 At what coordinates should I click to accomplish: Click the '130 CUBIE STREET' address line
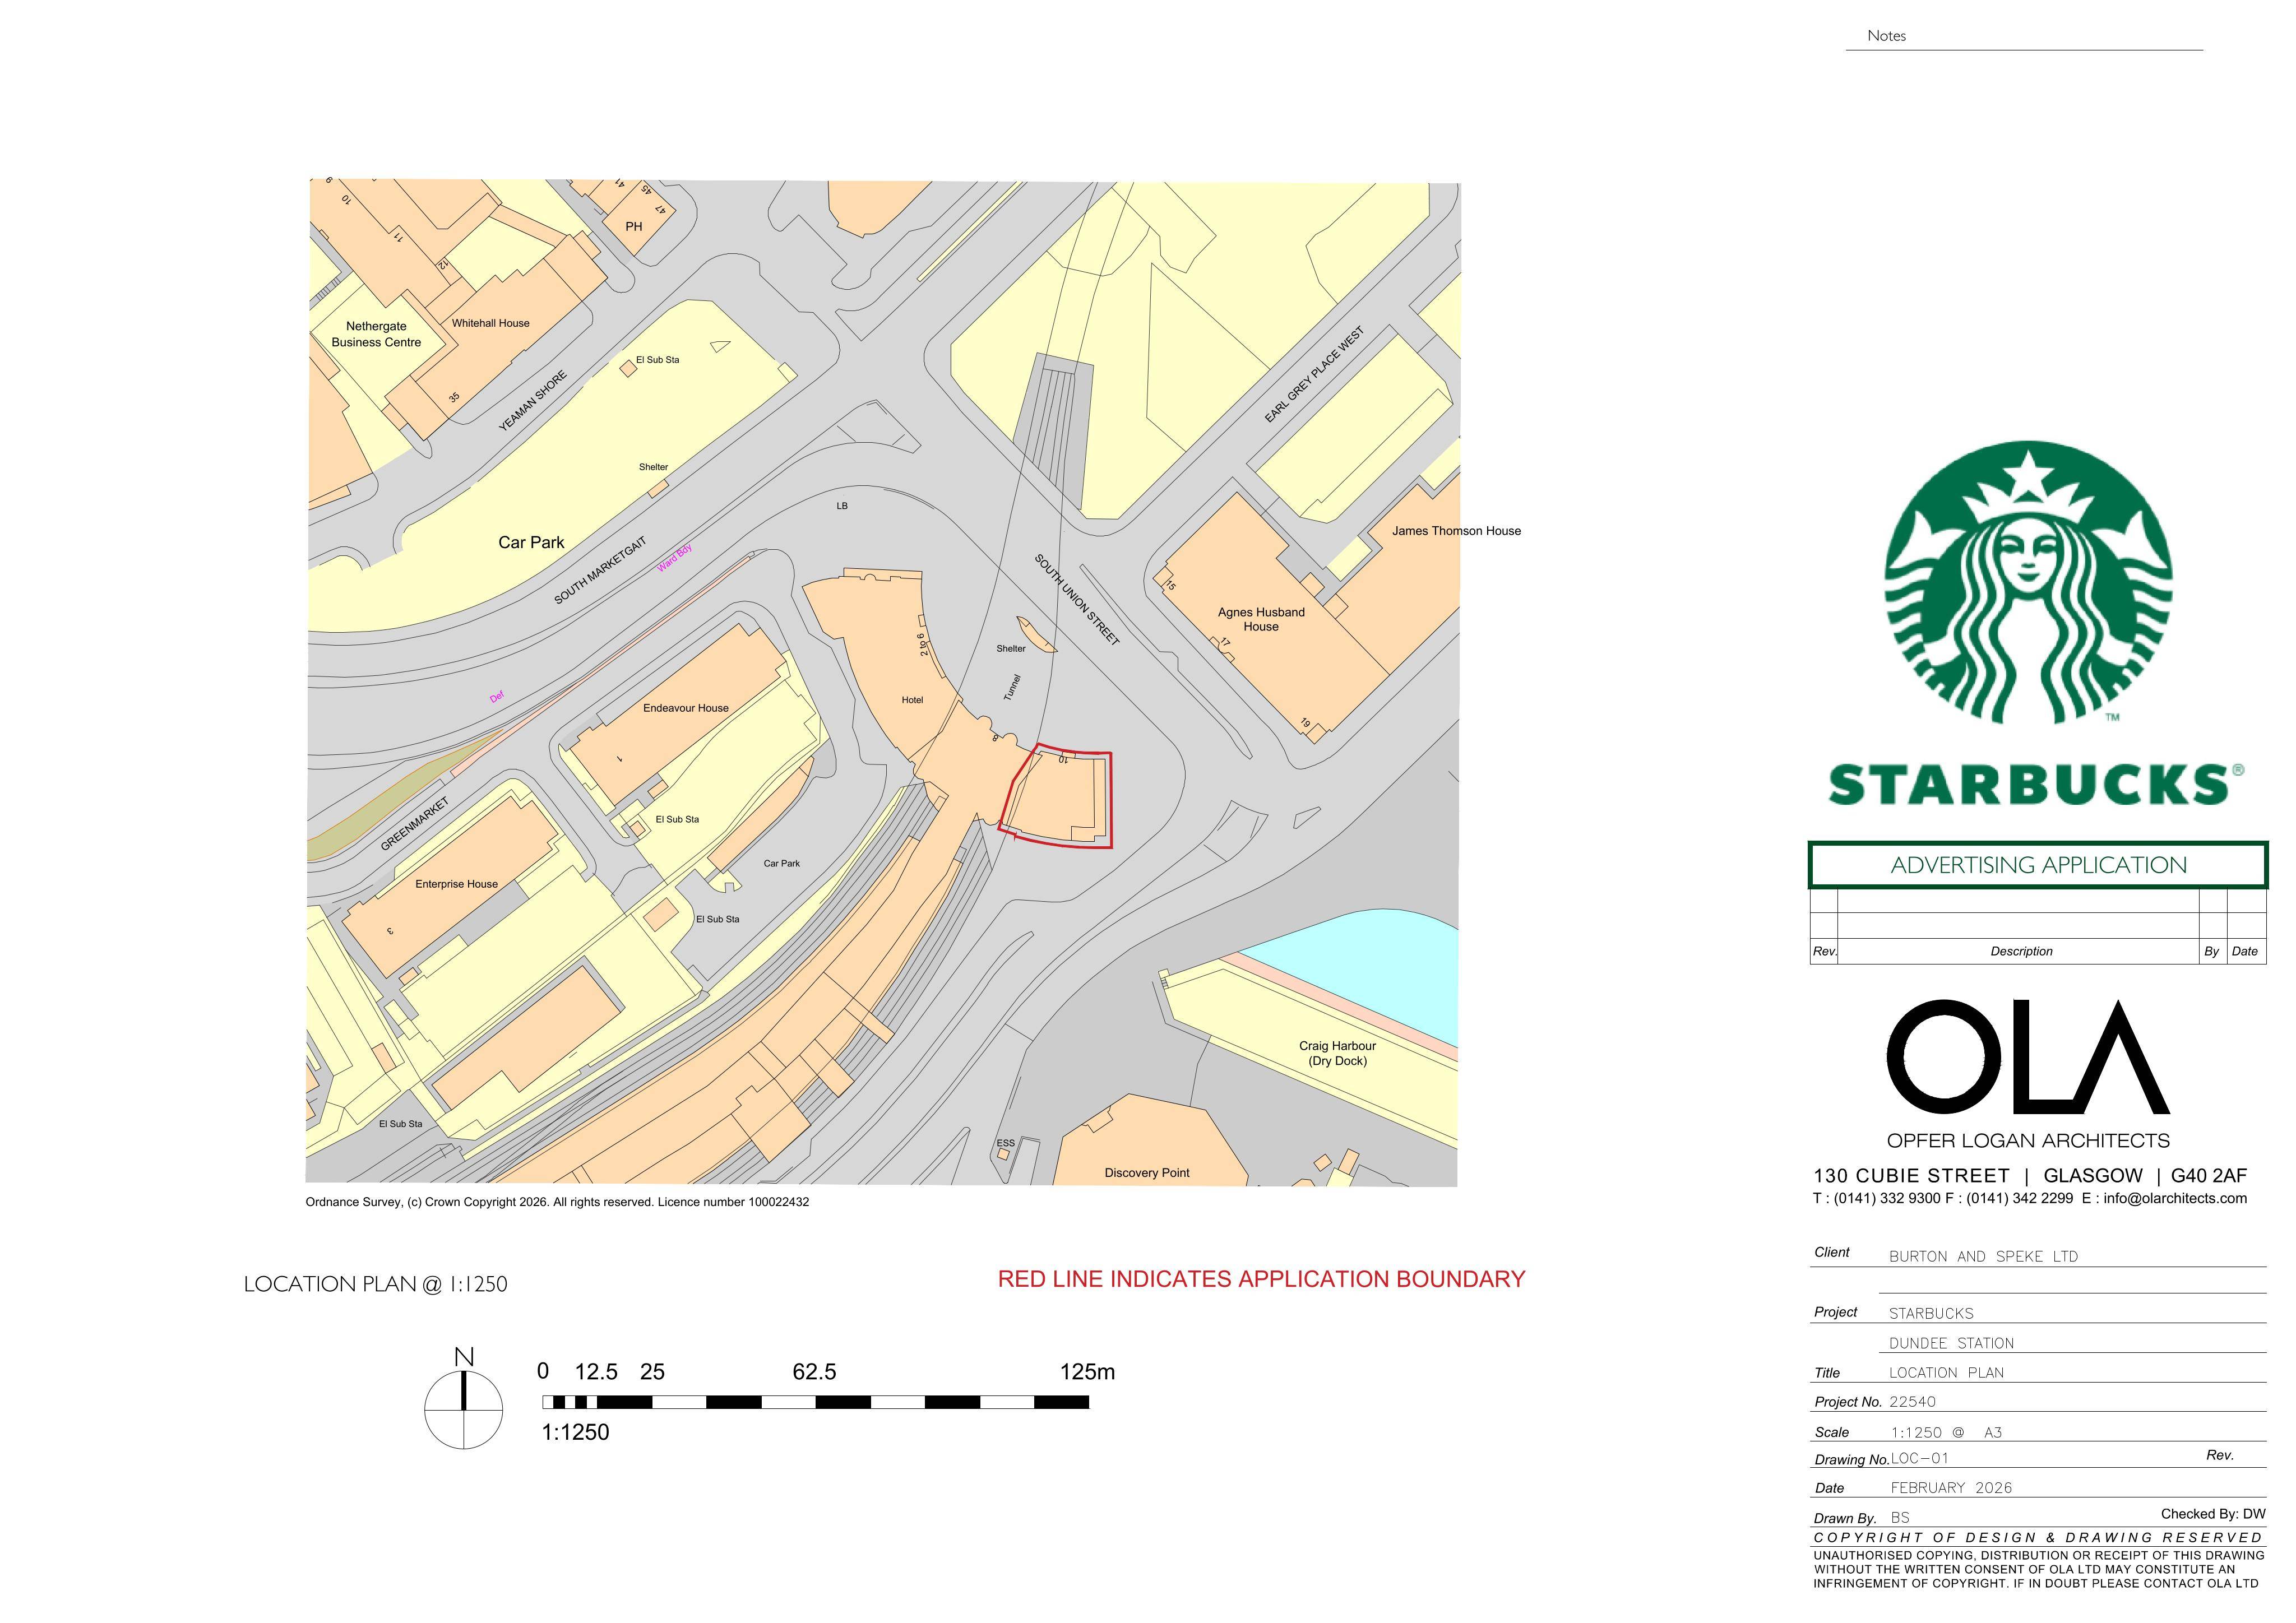[x=2030, y=1176]
